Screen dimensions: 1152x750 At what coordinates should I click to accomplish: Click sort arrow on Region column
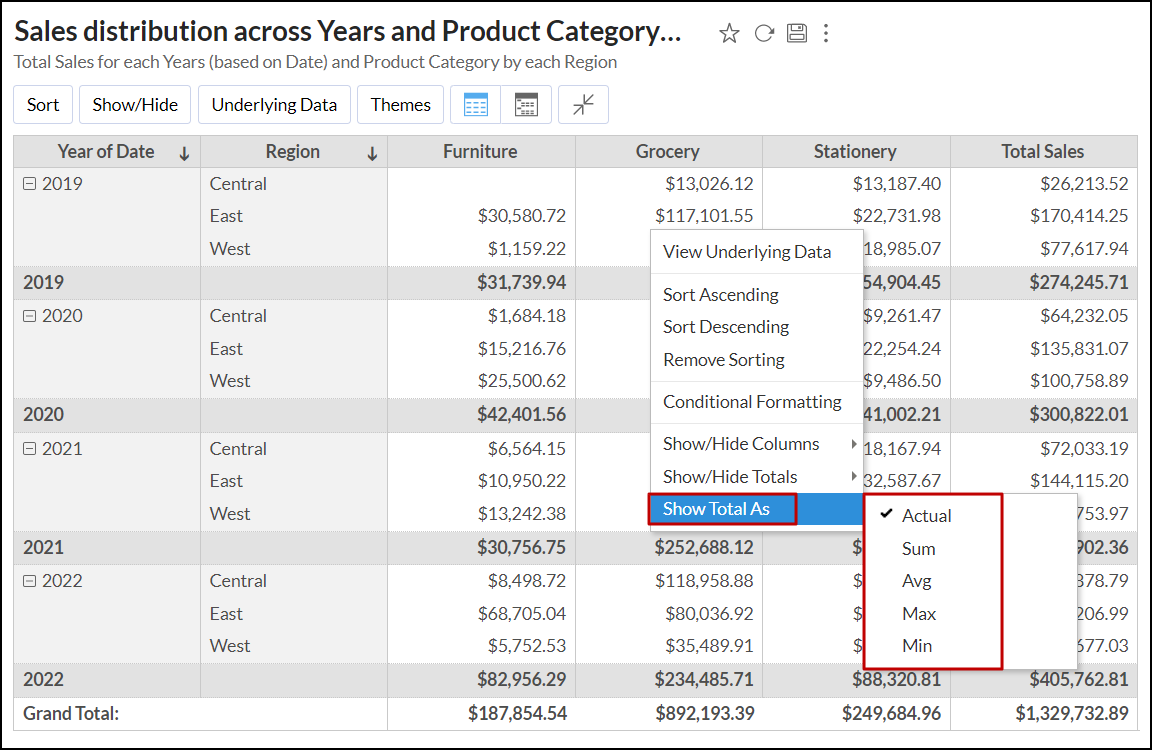coord(372,153)
